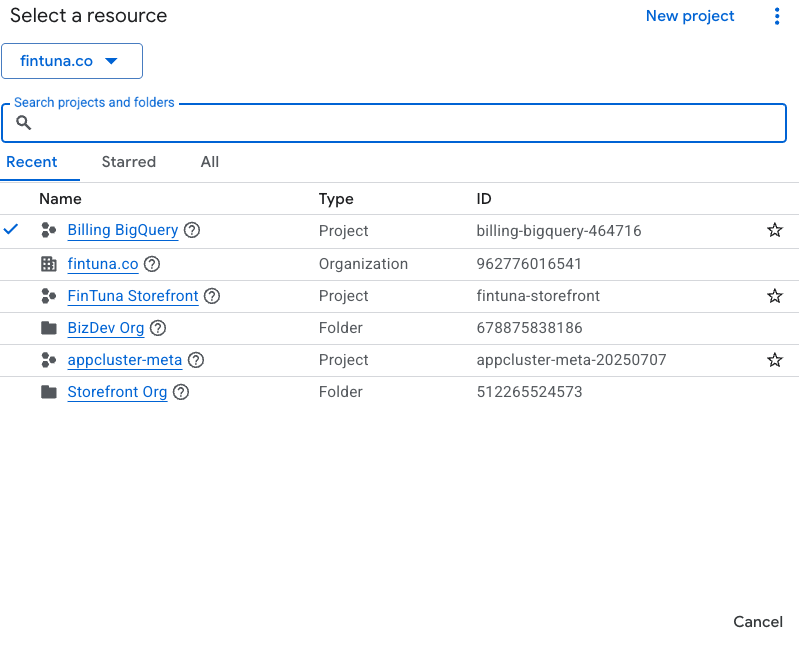Open help icon beside BizDev Org
Viewport: 799px width, 645px height.
(x=158, y=328)
